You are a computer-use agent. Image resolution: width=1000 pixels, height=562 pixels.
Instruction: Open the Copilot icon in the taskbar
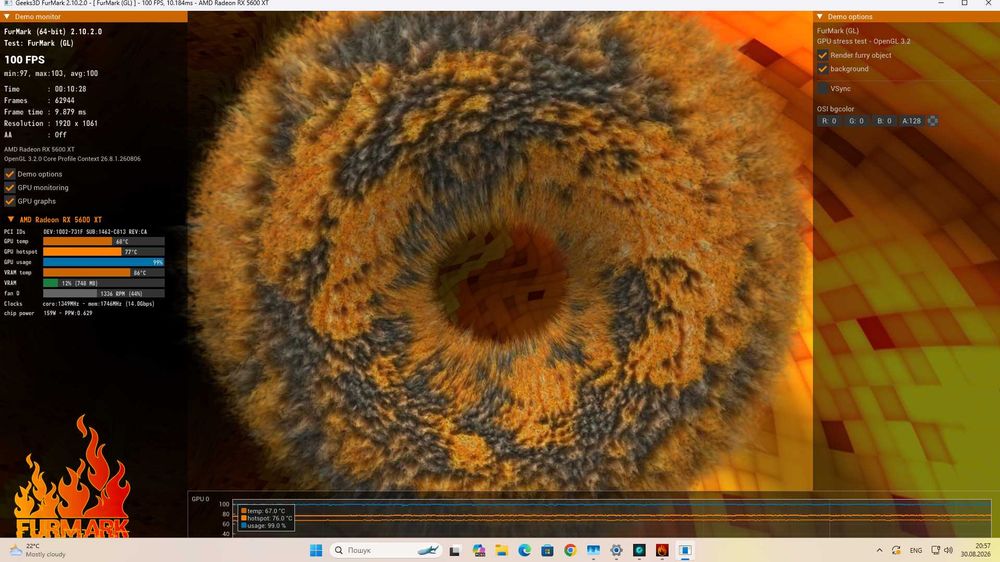coord(479,550)
